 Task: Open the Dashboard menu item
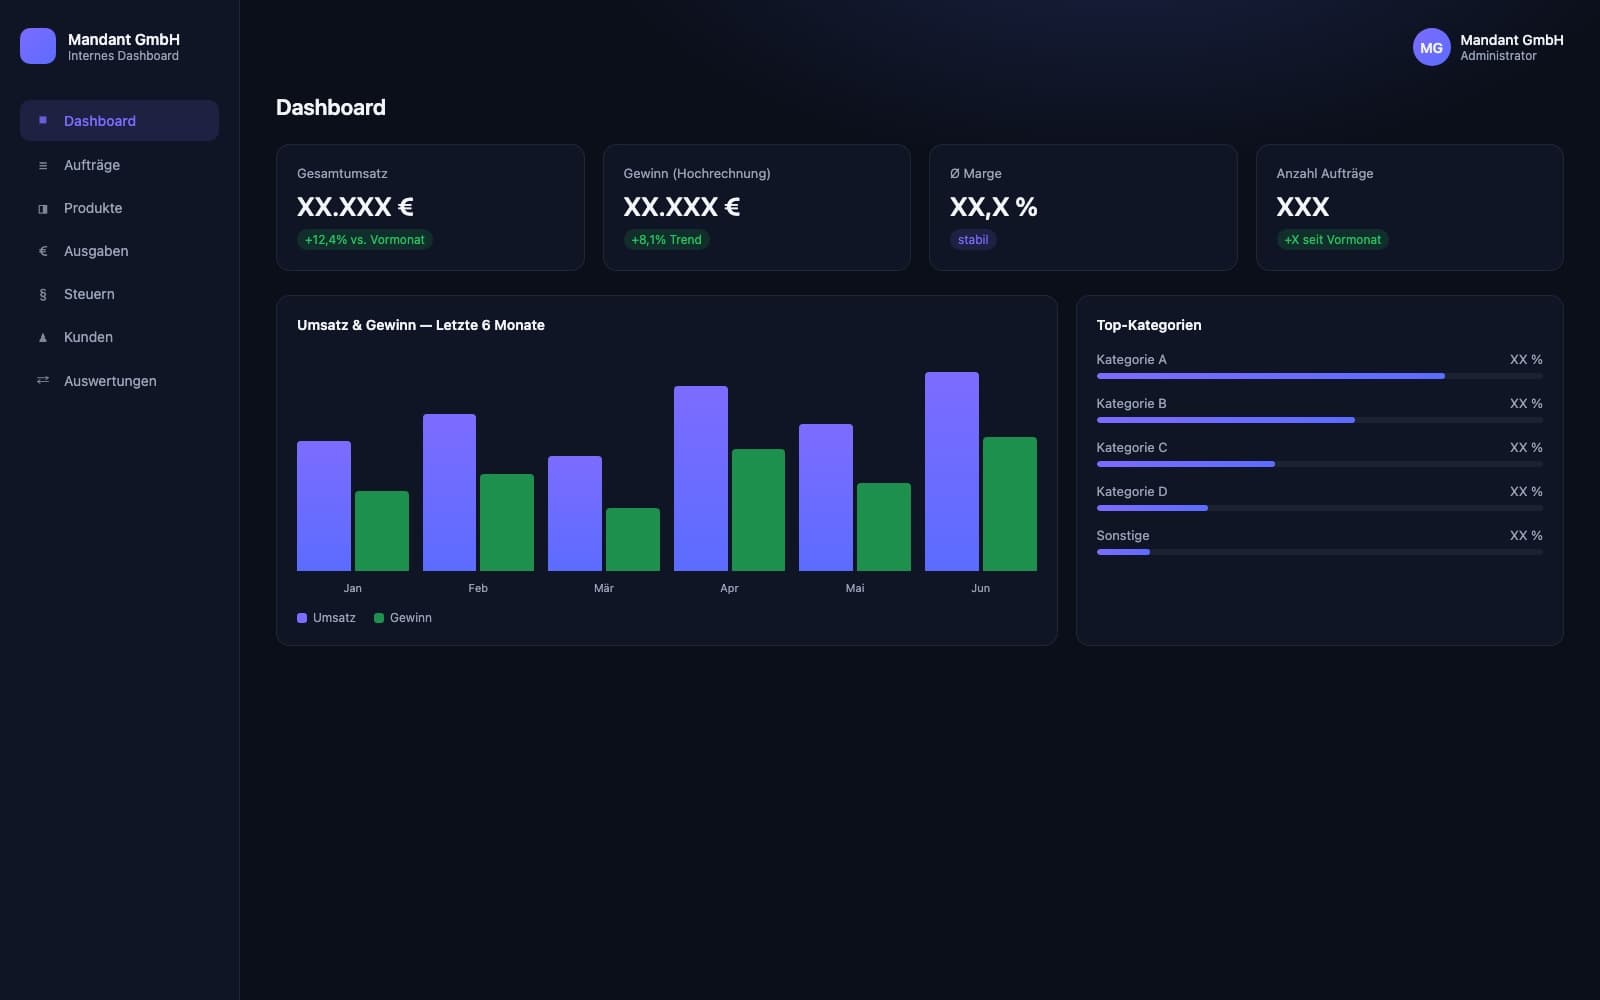[119, 120]
